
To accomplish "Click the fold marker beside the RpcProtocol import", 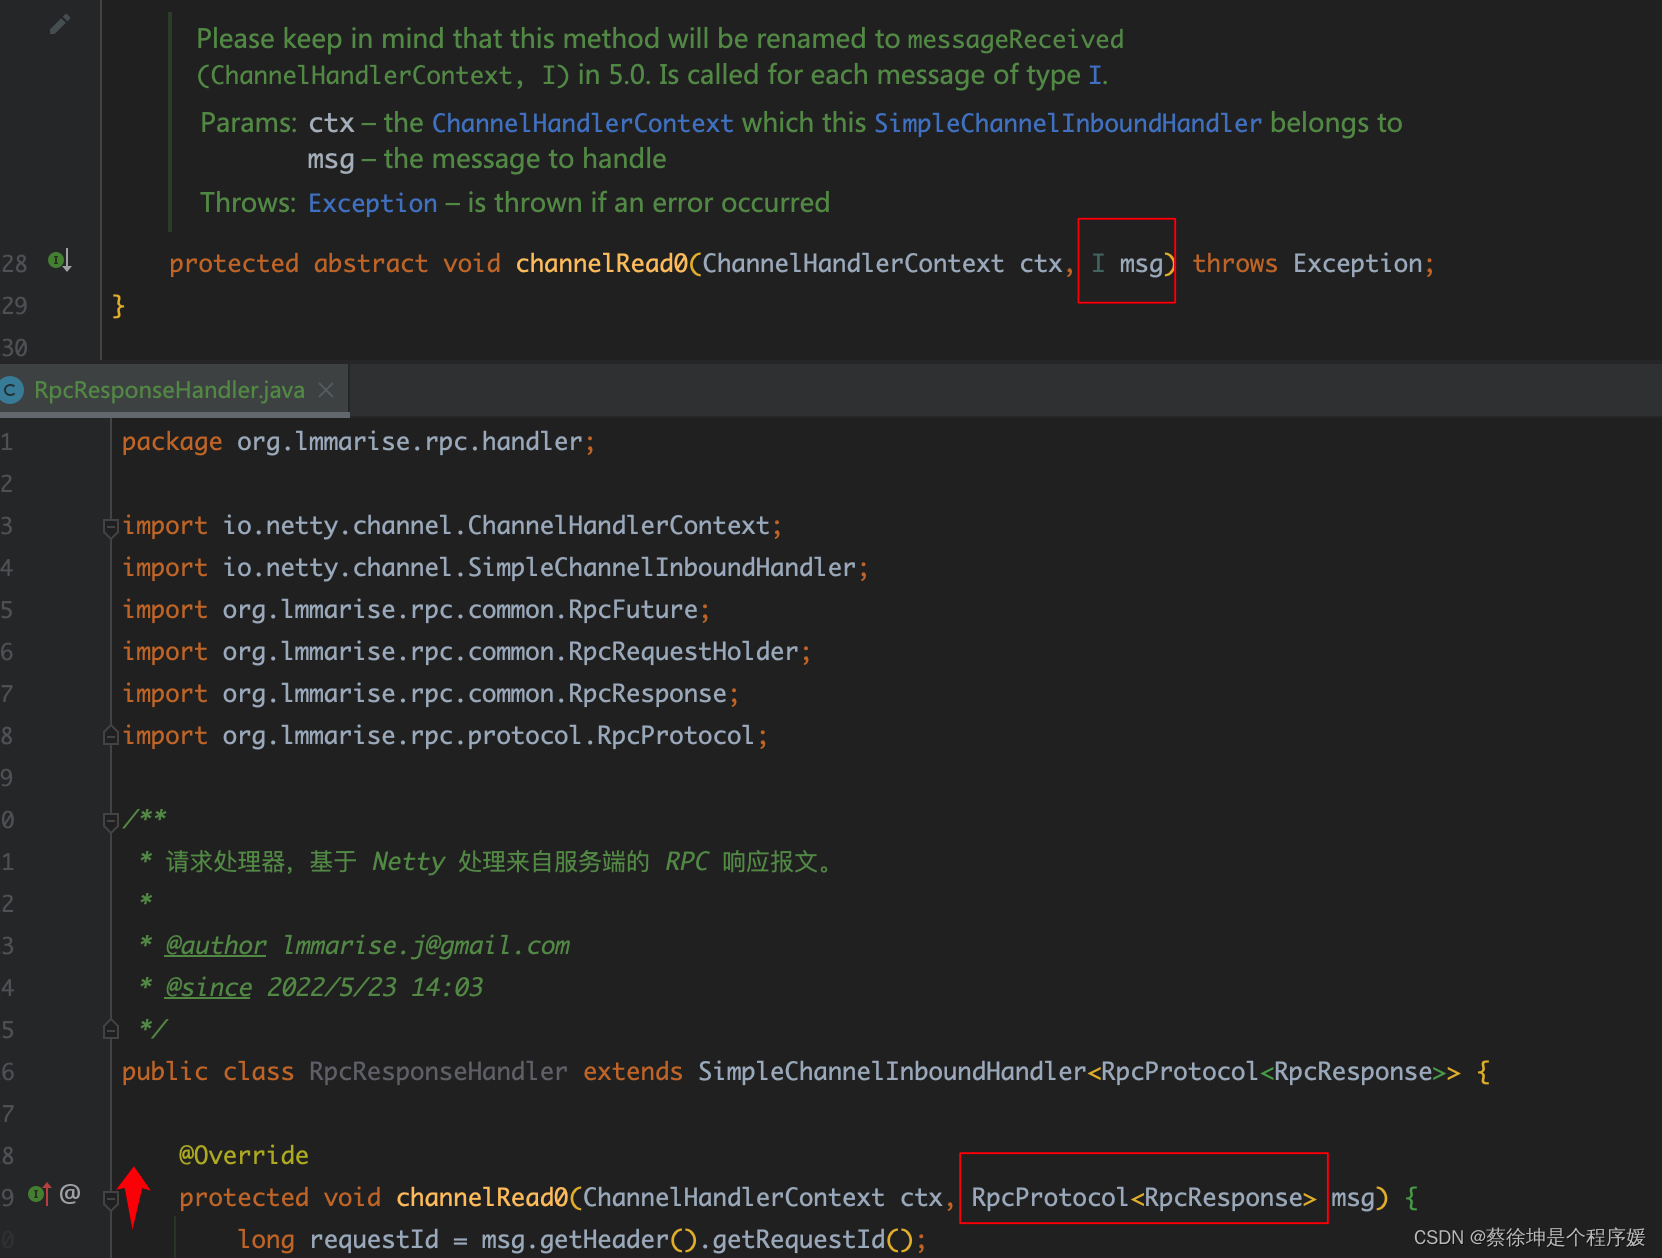I will click(110, 735).
